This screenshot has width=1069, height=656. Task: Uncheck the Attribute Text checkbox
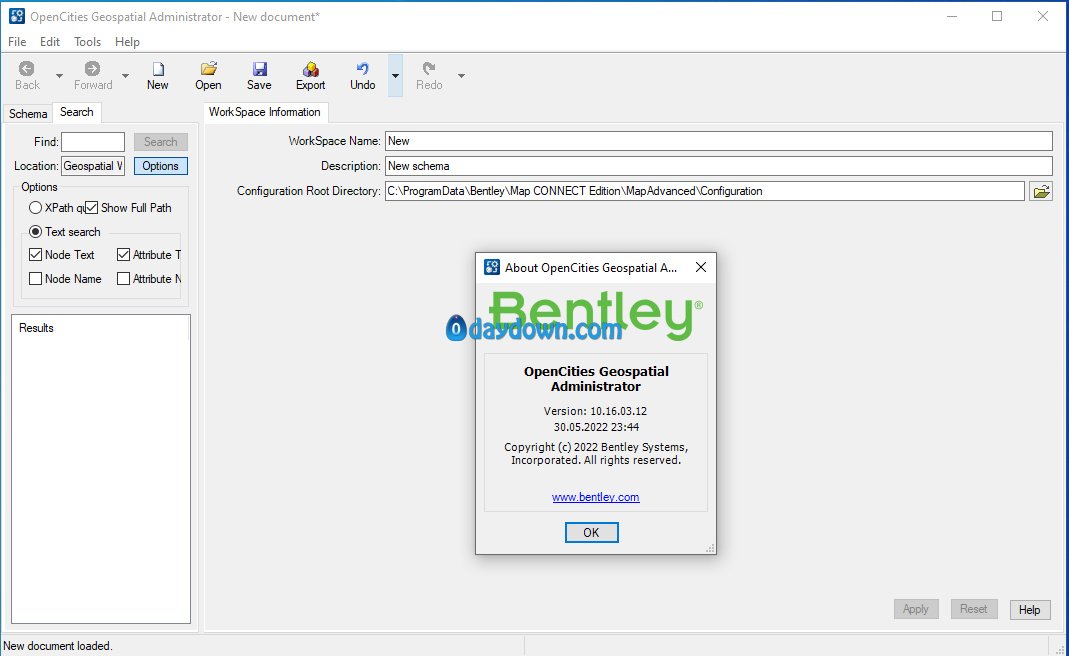tap(123, 254)
